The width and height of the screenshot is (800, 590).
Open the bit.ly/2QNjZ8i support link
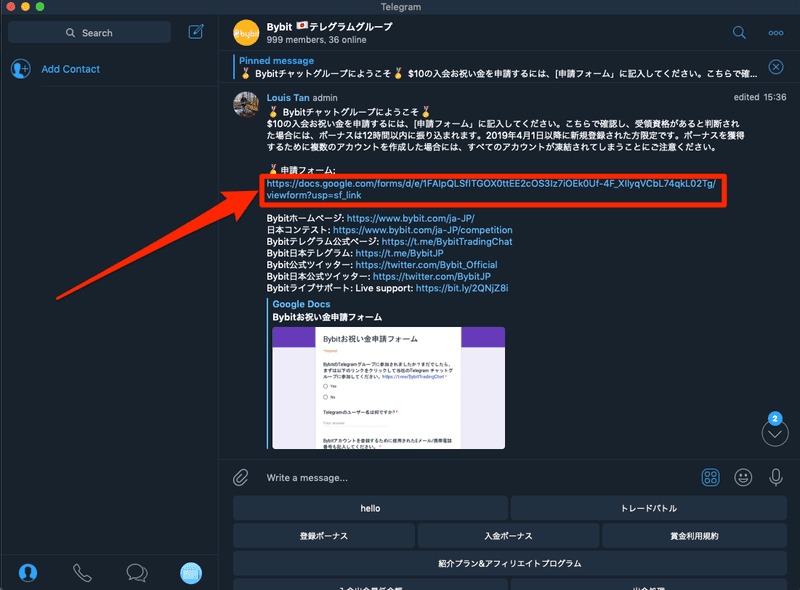click(x=462, y=288)
